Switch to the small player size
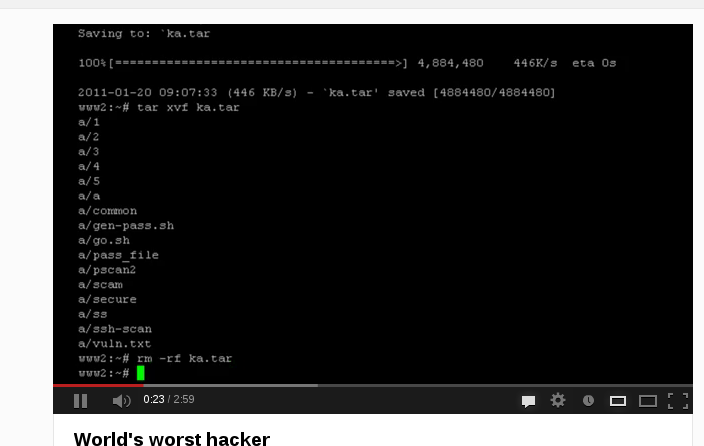704x446 pixels. [x=618, y=401]
